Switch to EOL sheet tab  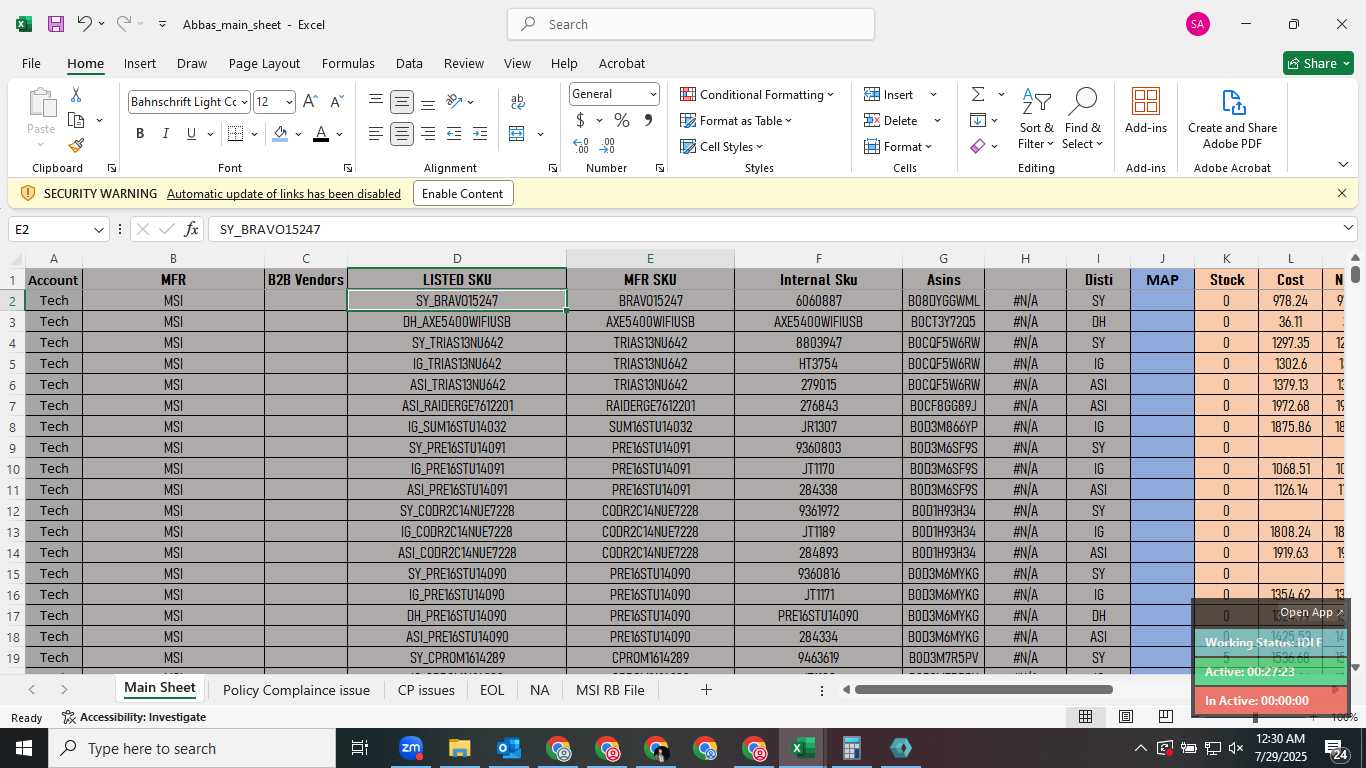coord(491,690)
